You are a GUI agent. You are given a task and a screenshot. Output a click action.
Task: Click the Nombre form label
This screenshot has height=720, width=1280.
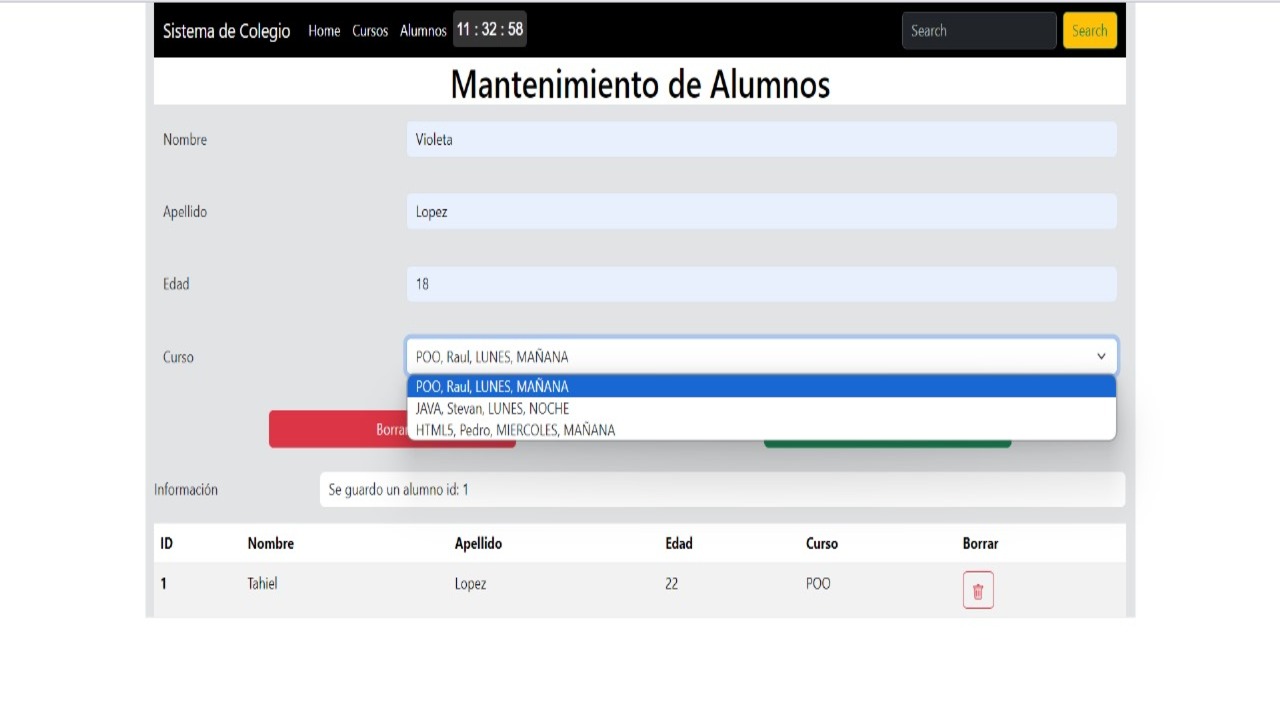click(185, 139)
